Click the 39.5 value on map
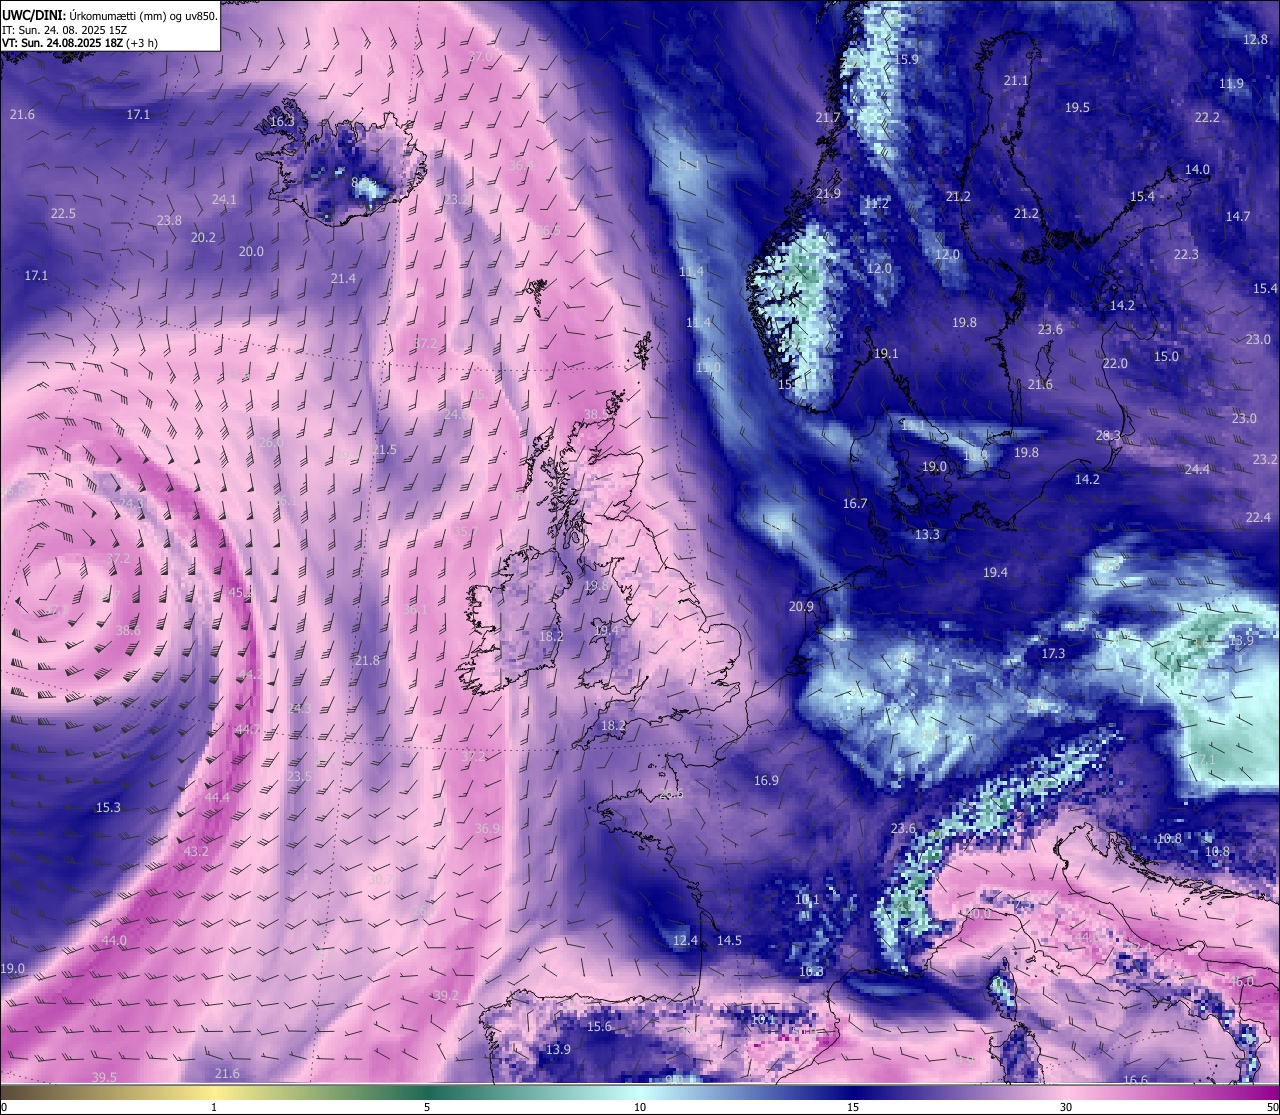1280x1115 pixels. (104, 1077)
